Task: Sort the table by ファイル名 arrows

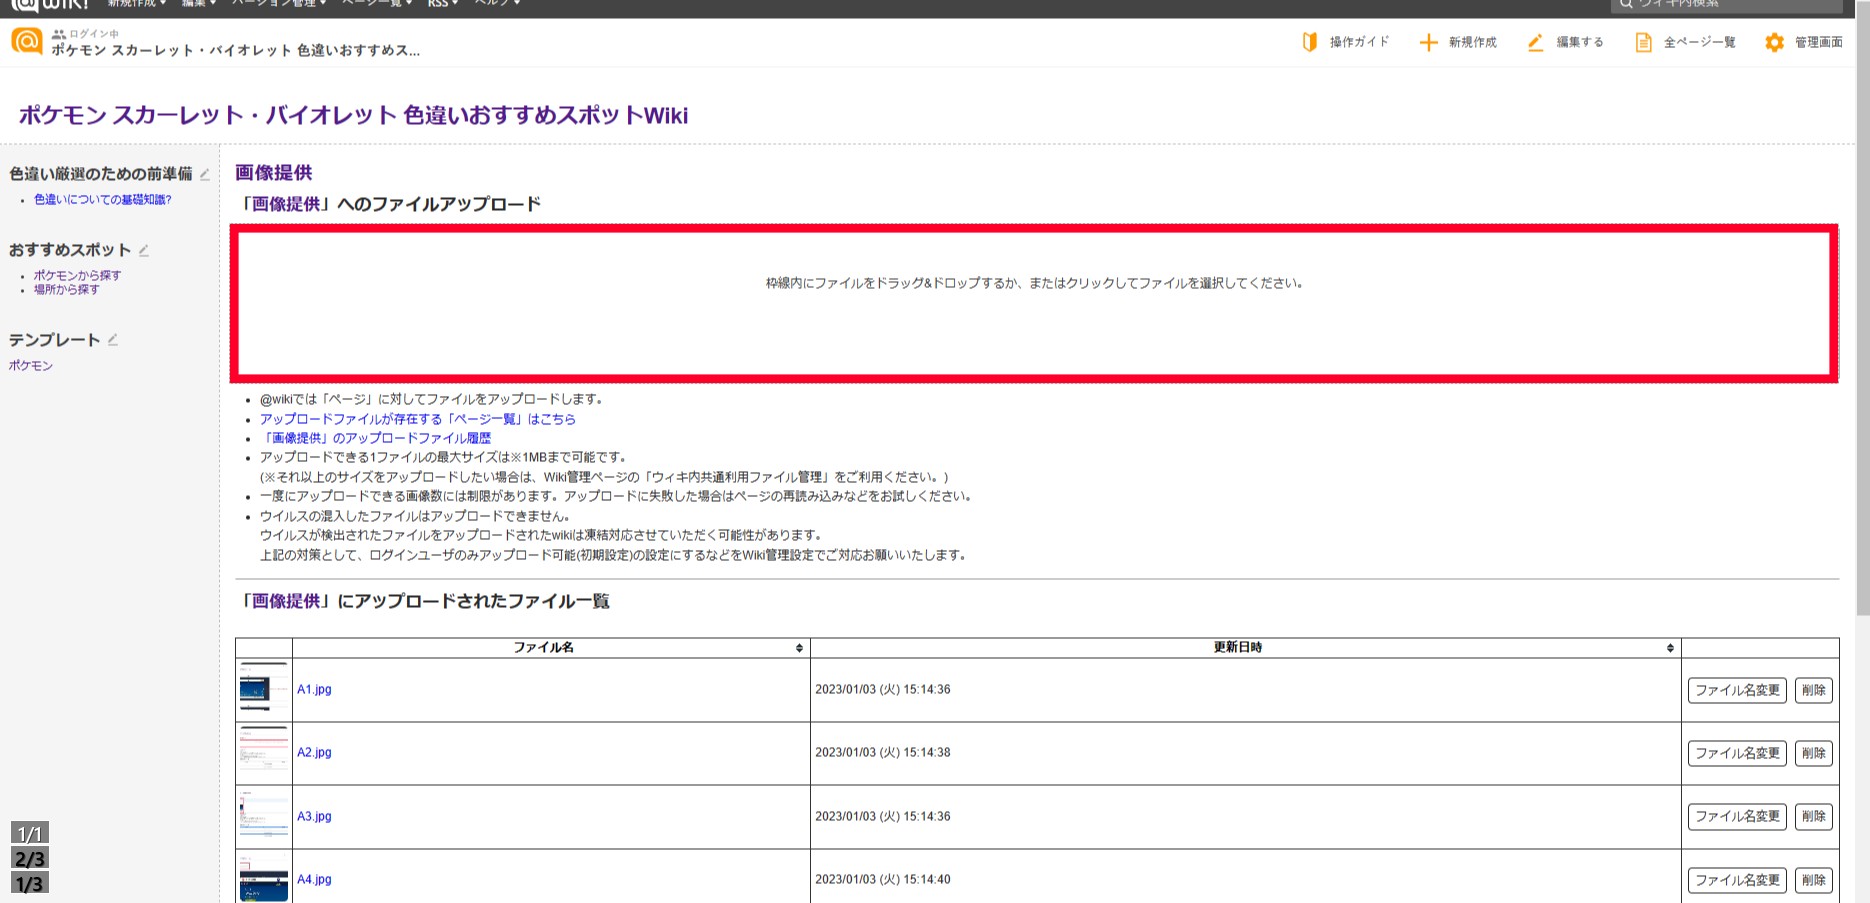Action: point(799,648)
